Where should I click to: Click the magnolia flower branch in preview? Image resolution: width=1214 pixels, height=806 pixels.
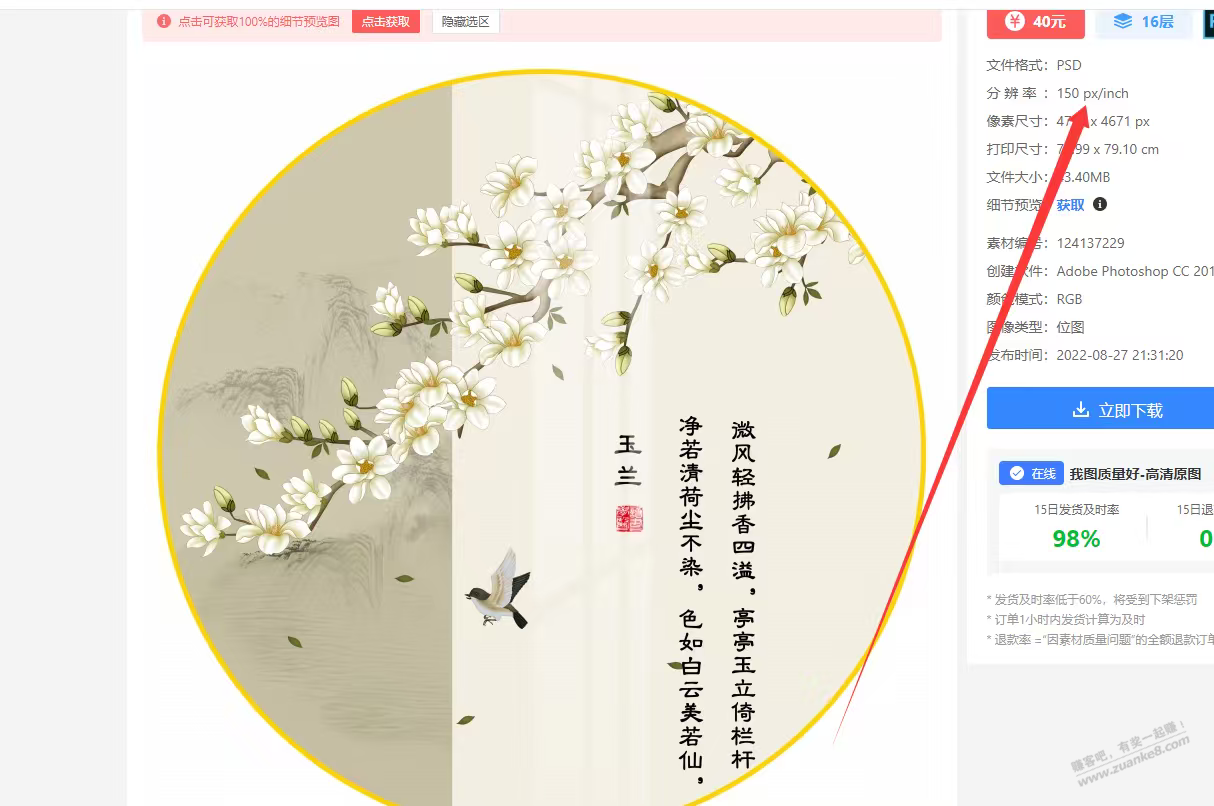pyautogui.click(x=520, y=300)
